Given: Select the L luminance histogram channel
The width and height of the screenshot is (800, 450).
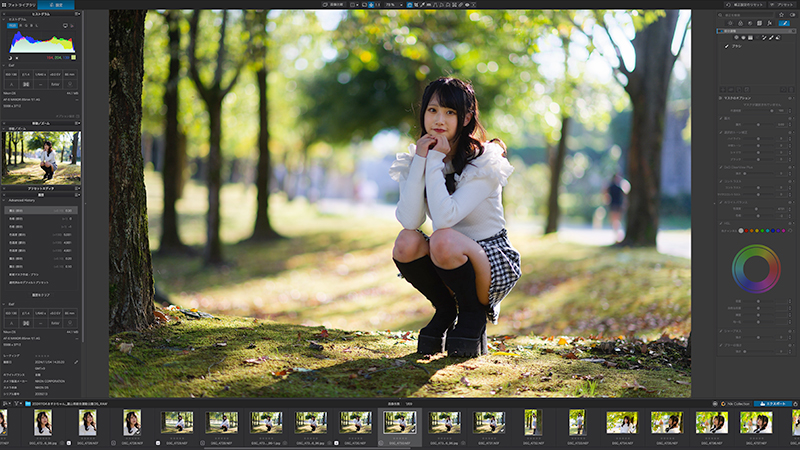Looking at the screenshot, I should coord(37,26).
